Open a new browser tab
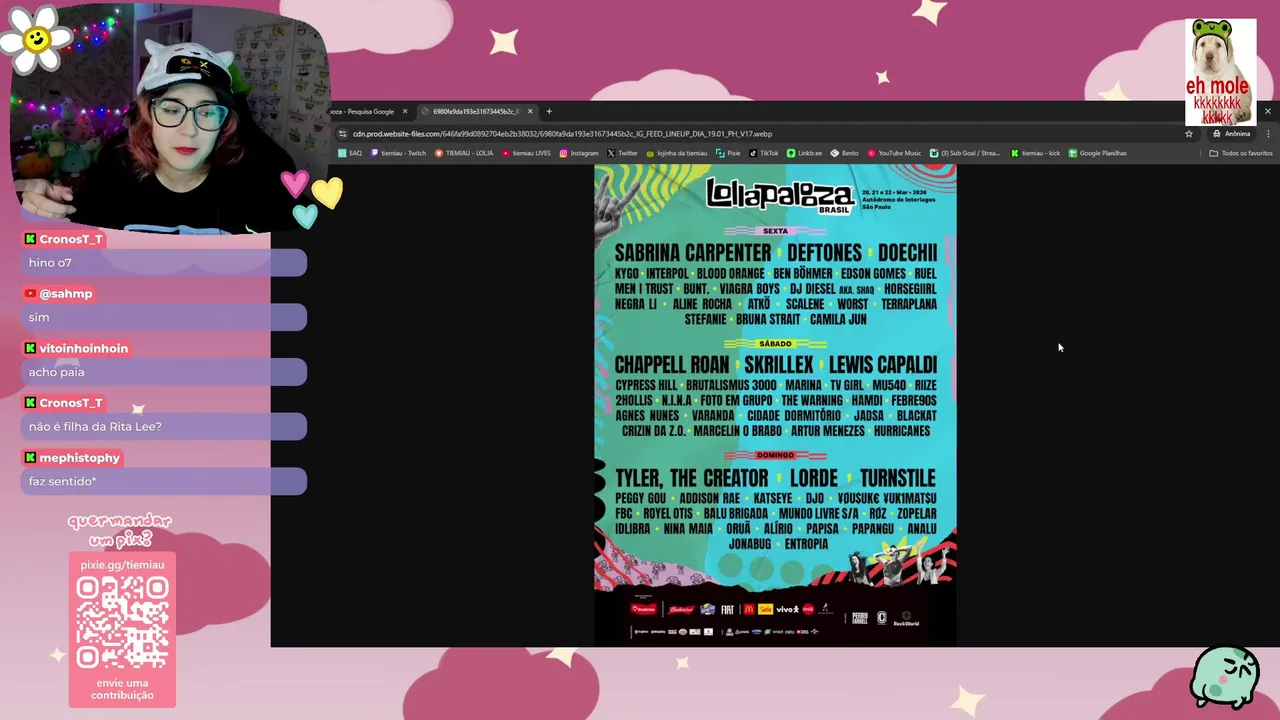 [x=549, y=111]
